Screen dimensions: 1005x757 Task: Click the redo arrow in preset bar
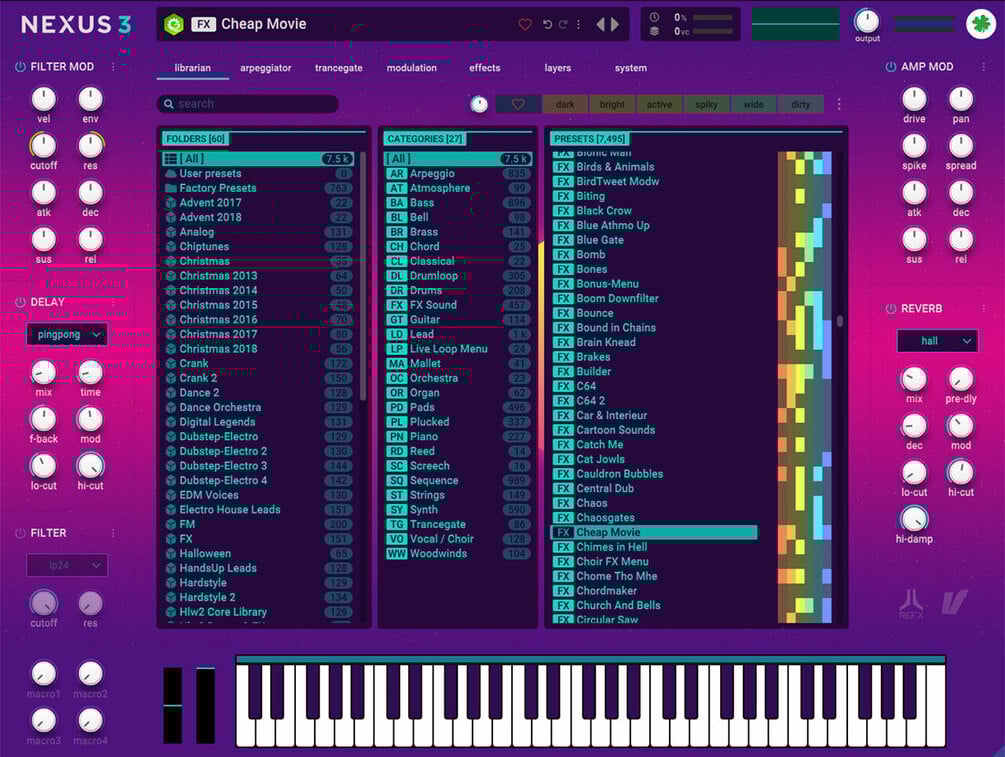click(x=563, y=24)
